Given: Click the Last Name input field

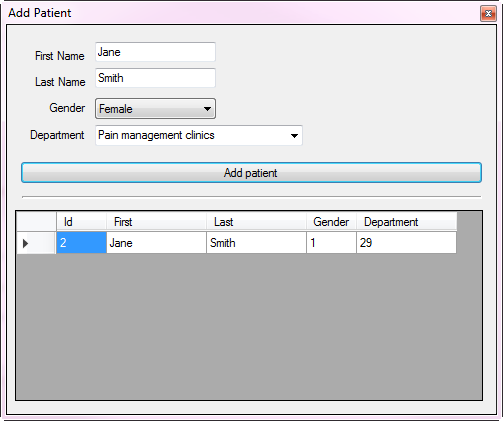Looking at the screenshot, I should coord(155,78).
